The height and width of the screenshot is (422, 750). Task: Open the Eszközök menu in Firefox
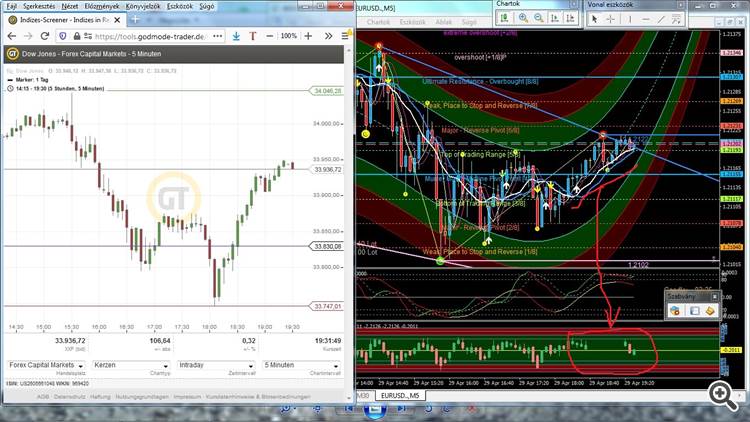(x=180, y=6)
